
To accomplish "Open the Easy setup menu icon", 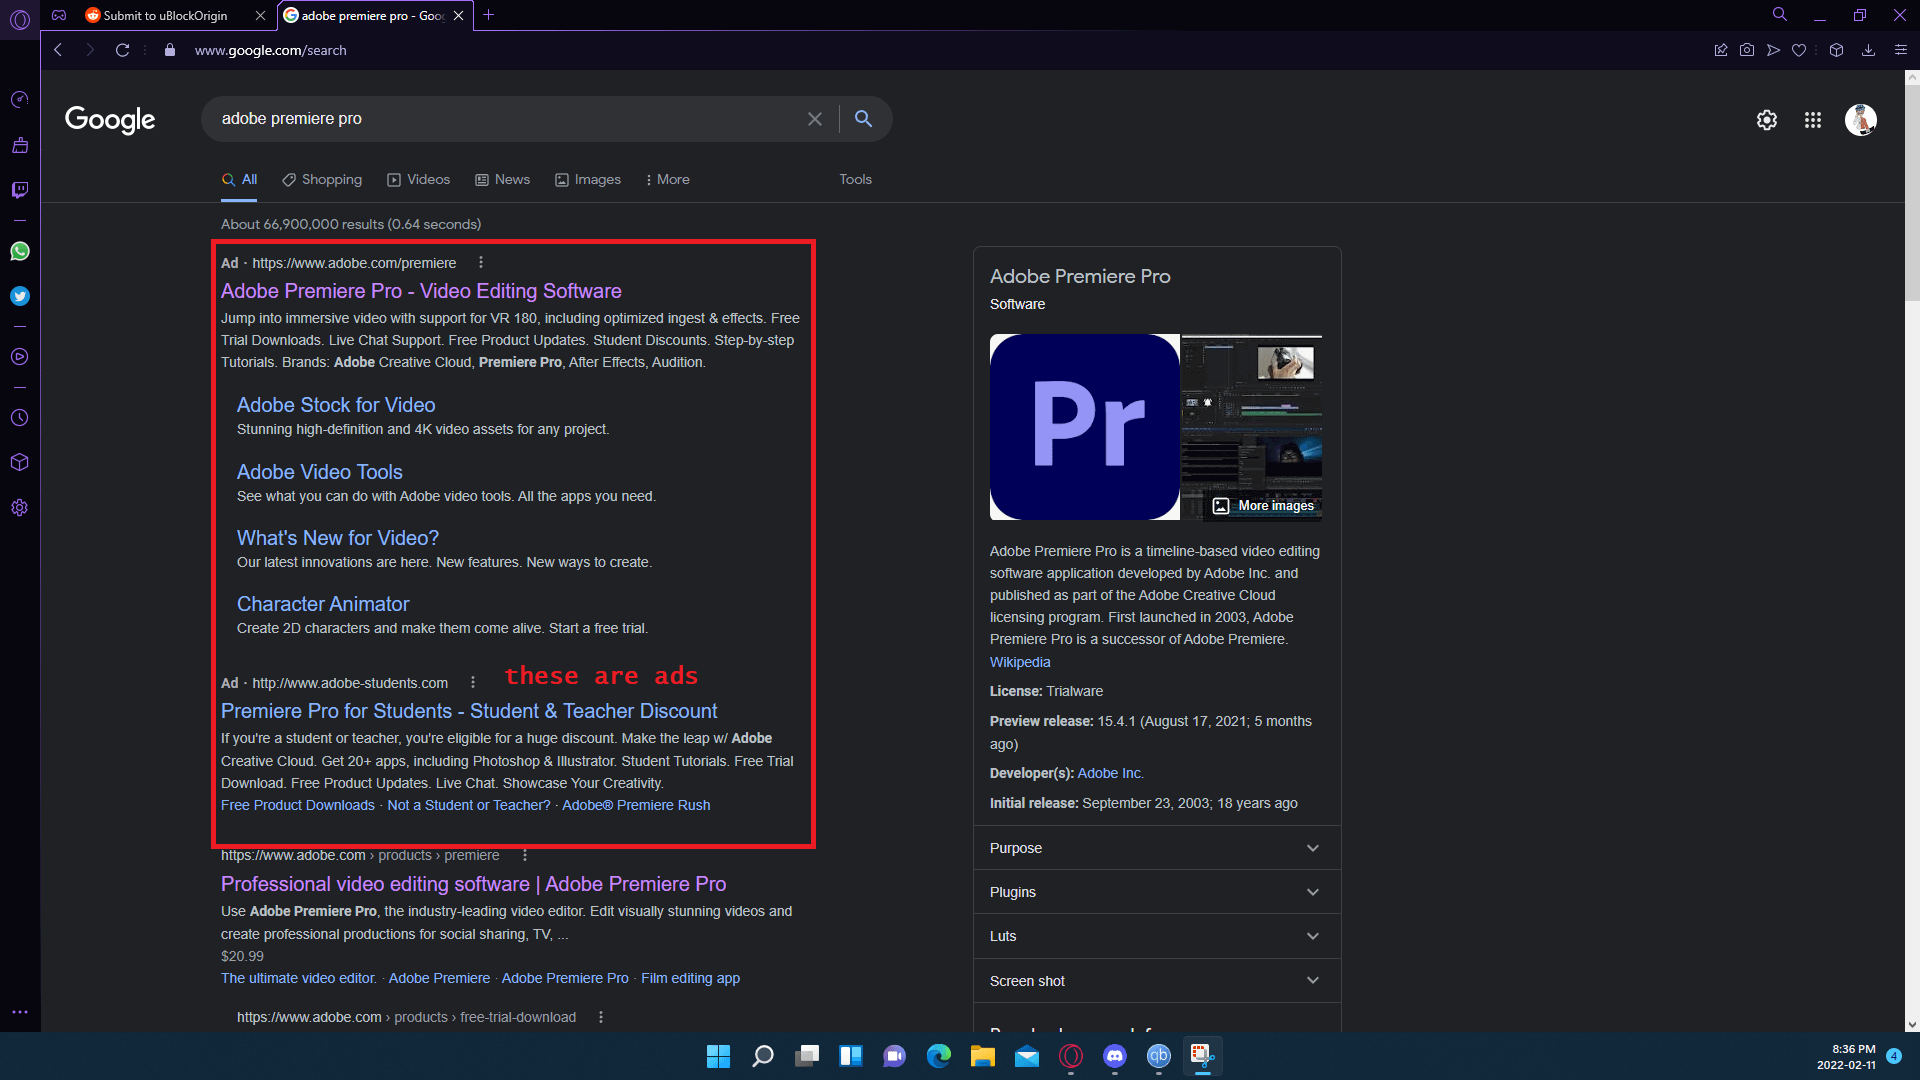I will pyautogui.click(x=1901, y=50).
